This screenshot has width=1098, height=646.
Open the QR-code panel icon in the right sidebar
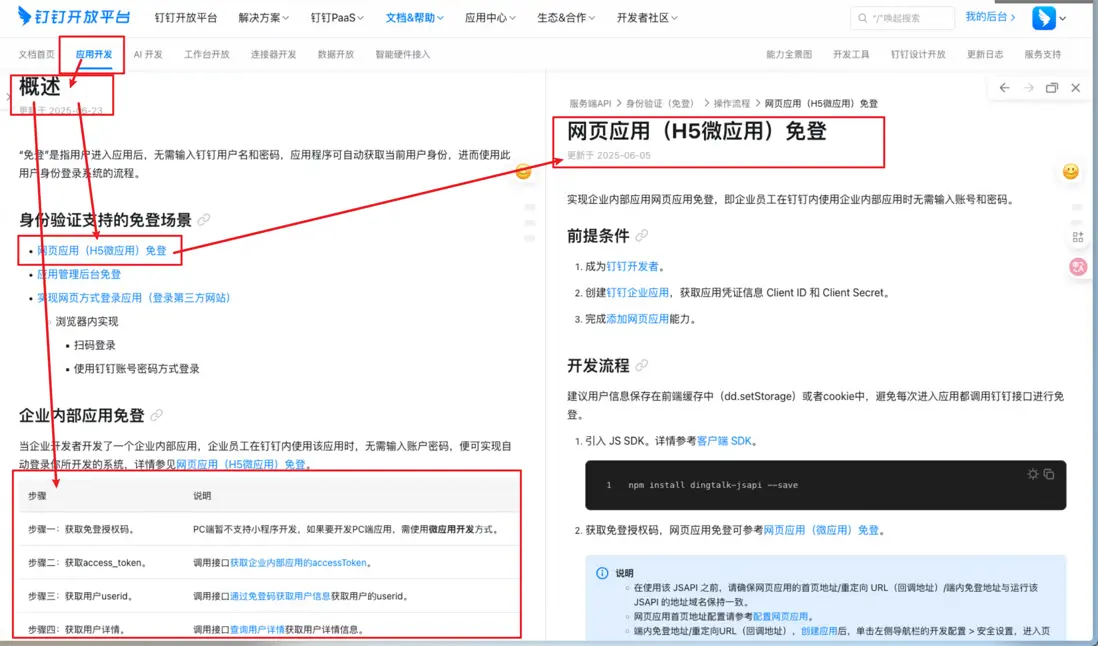(1077, 236)
